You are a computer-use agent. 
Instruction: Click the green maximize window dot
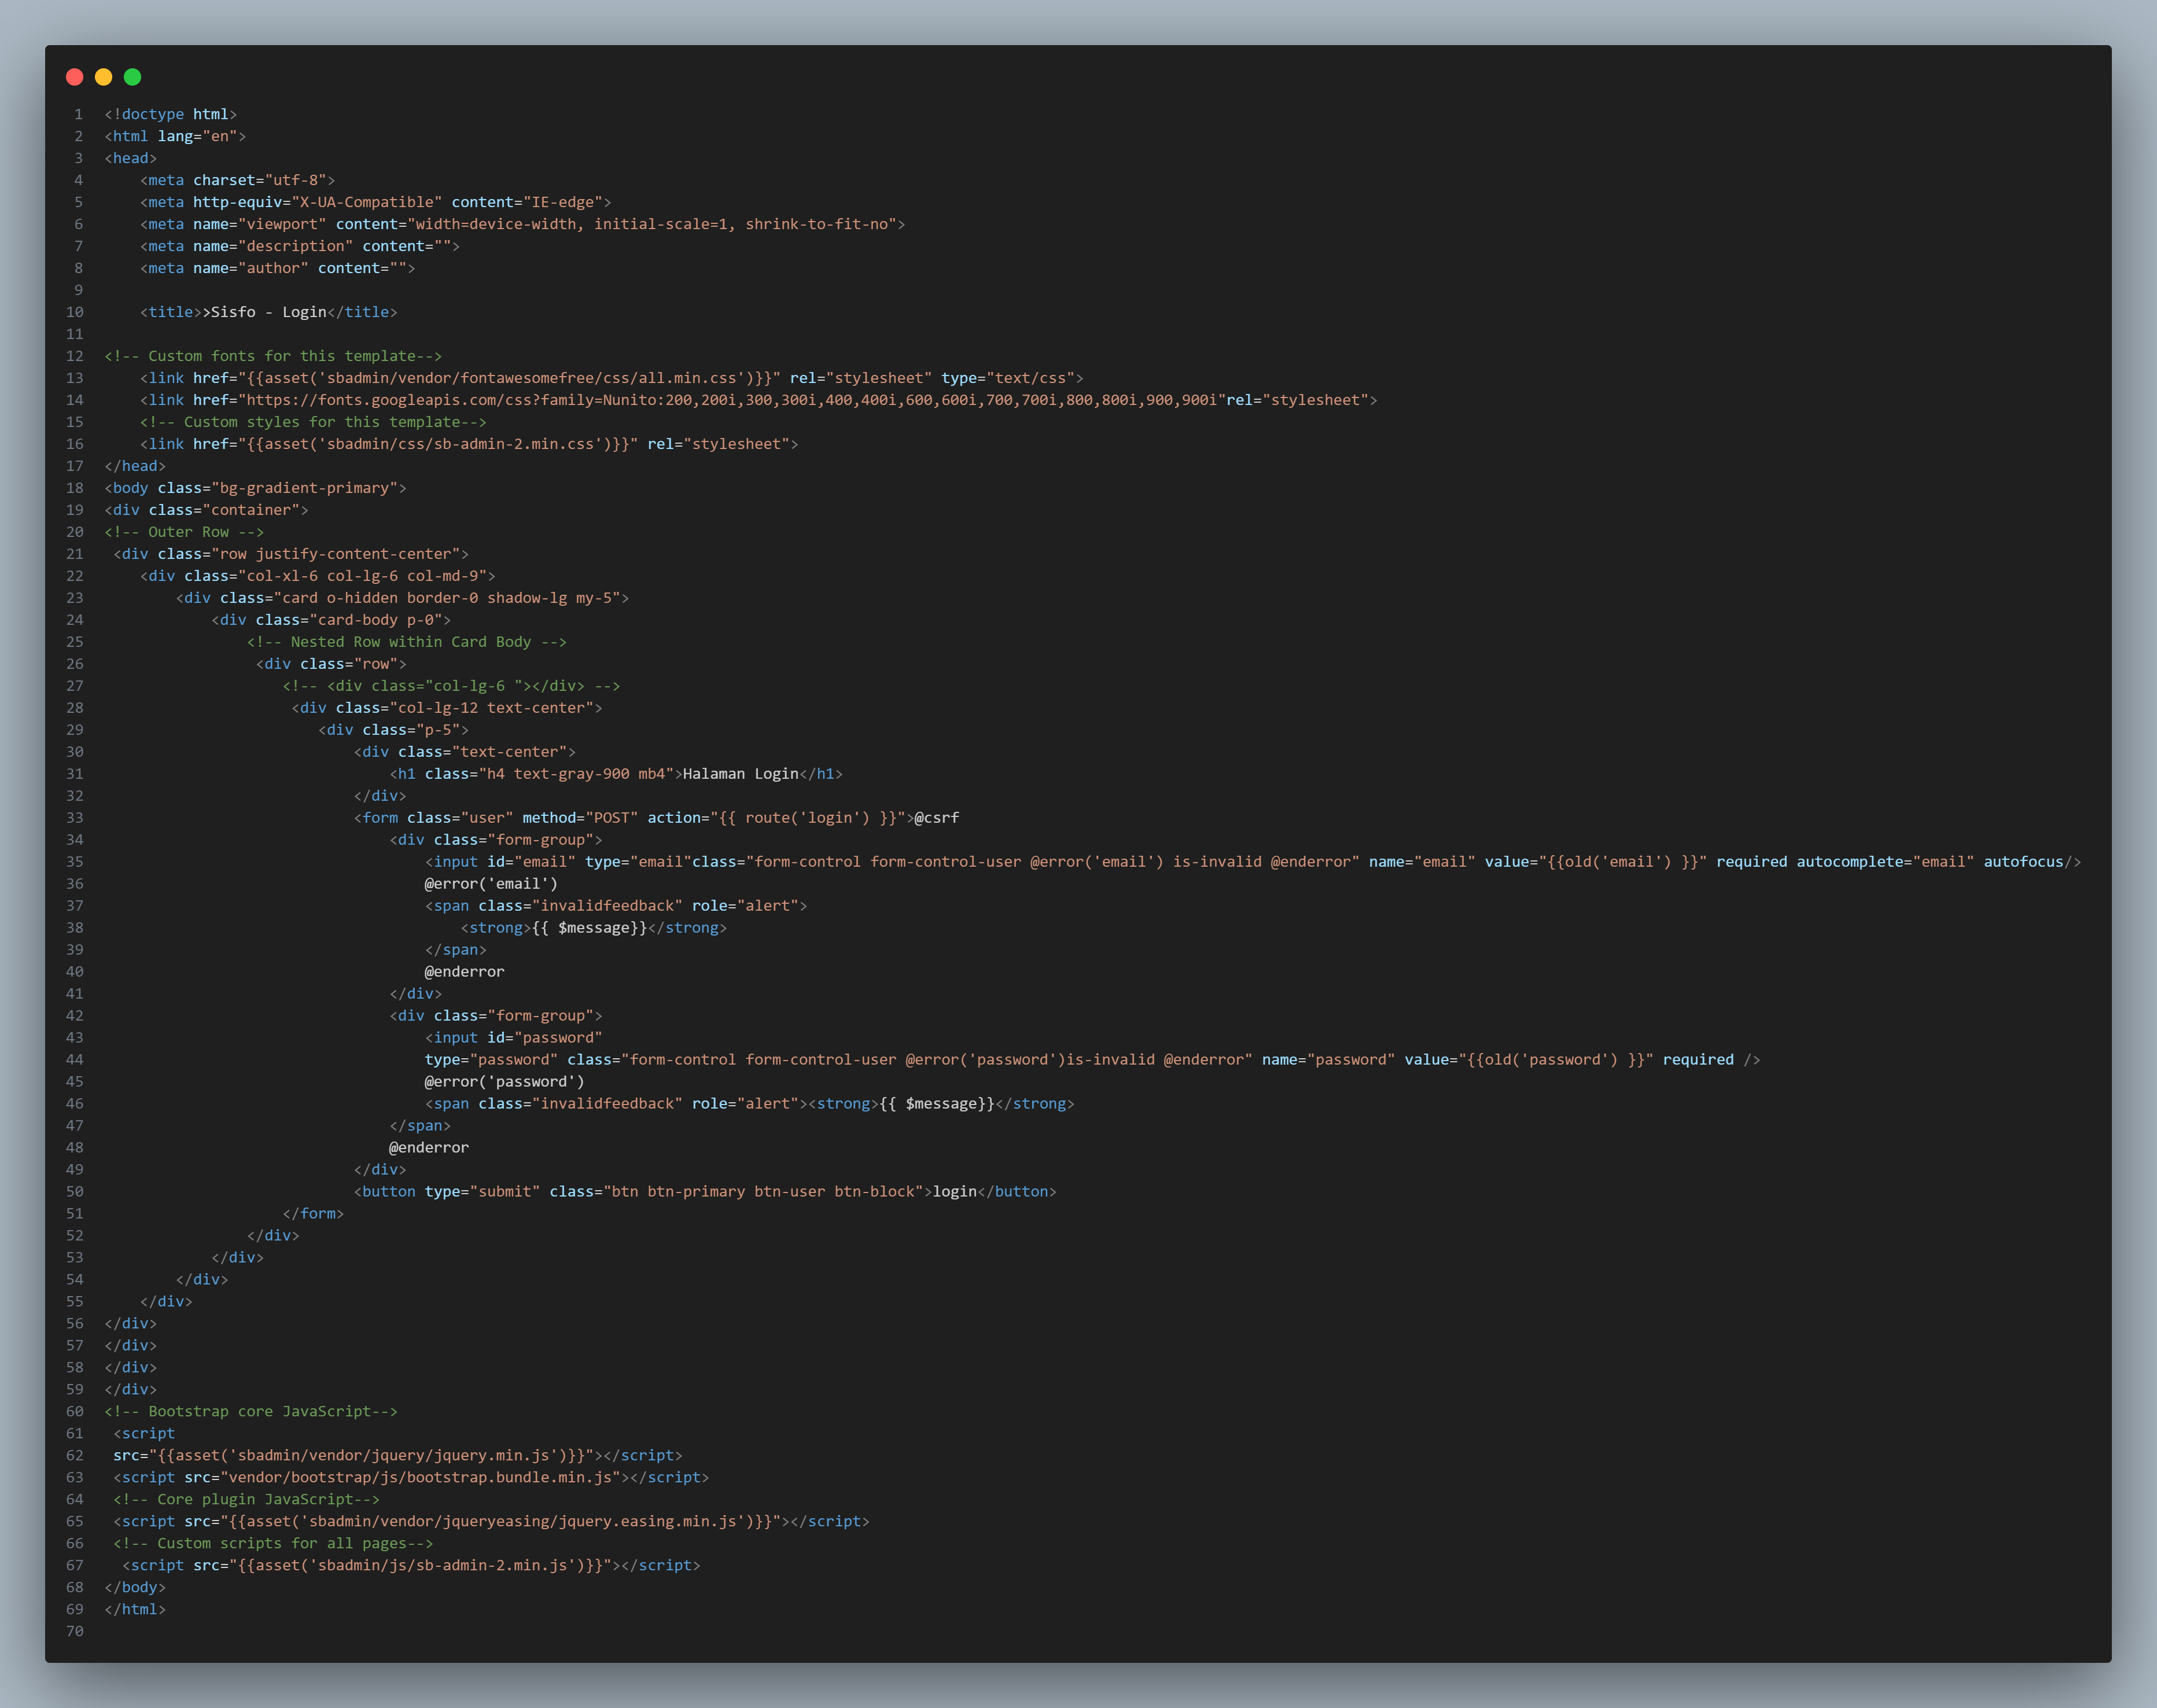pyautogui.click(x=132, y=77)
